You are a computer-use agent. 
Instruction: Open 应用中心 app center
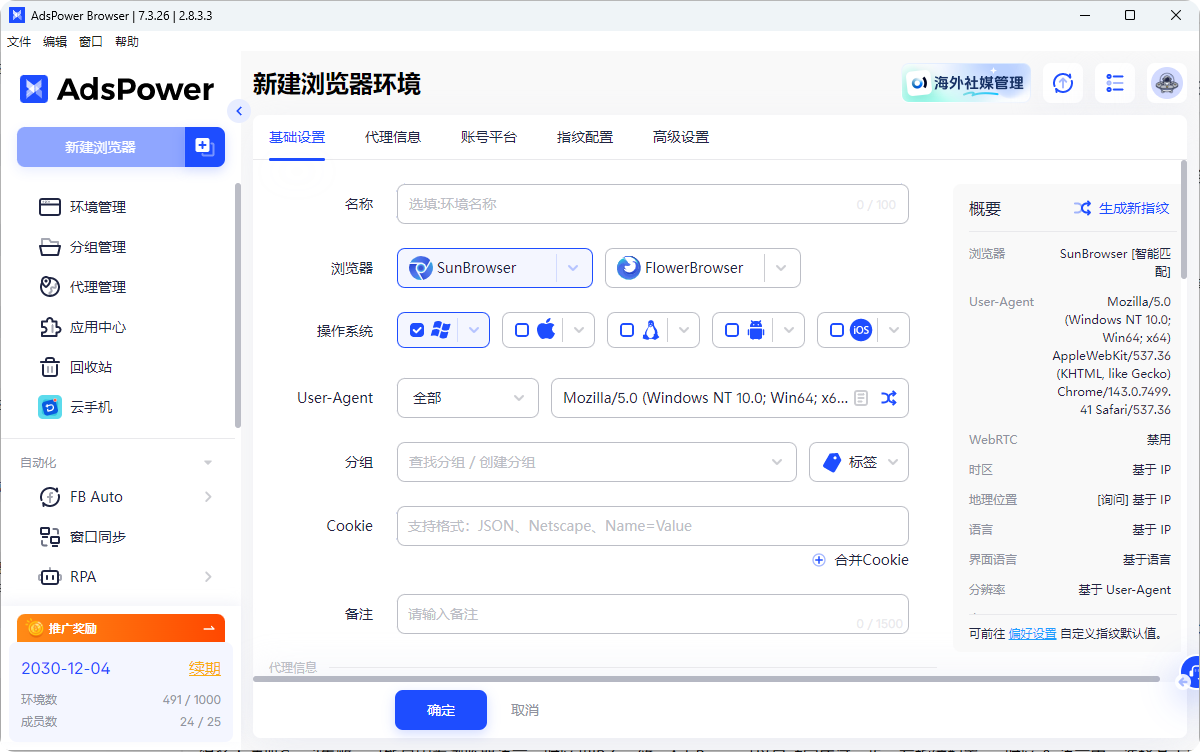(x=96, y=327)
